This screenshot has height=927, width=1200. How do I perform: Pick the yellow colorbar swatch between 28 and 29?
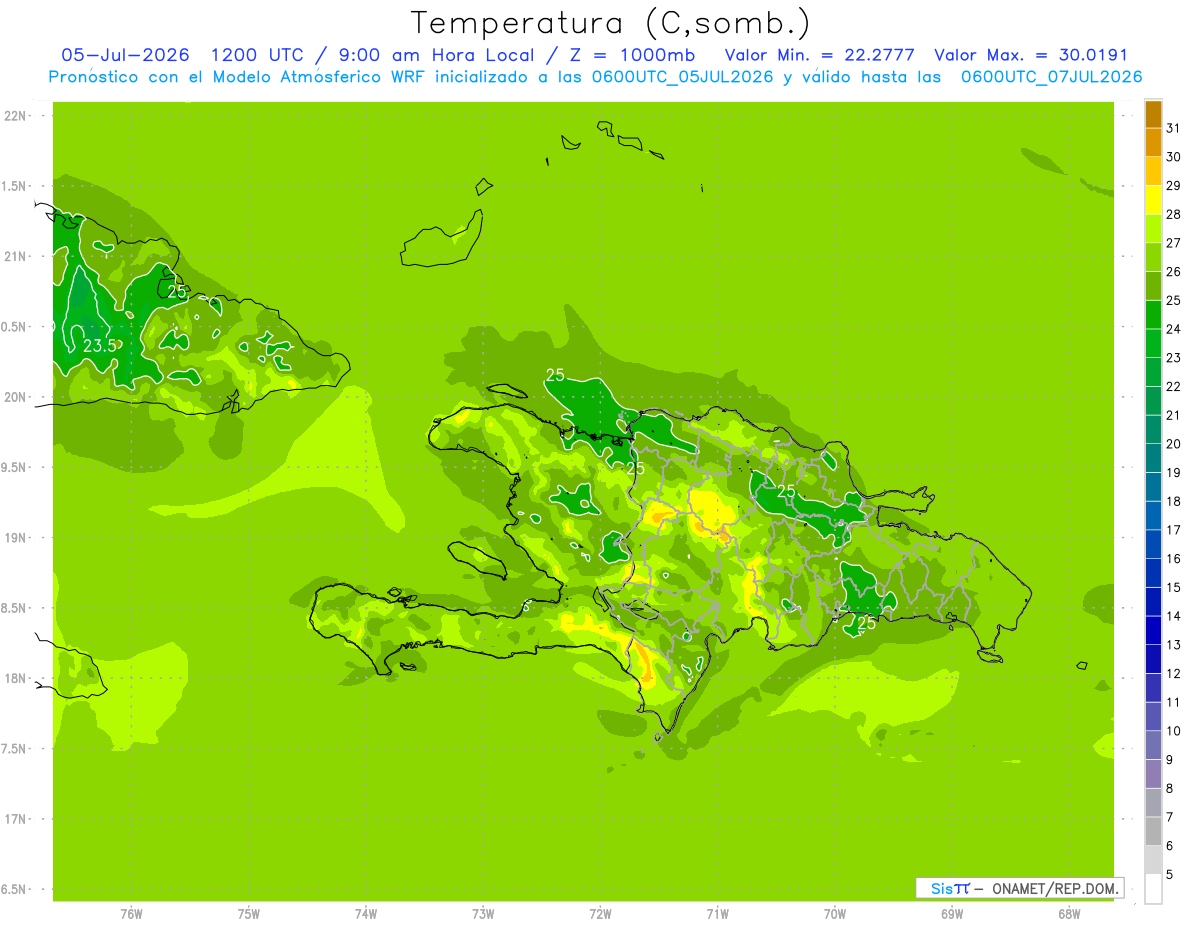click(x=1153, y=199)
